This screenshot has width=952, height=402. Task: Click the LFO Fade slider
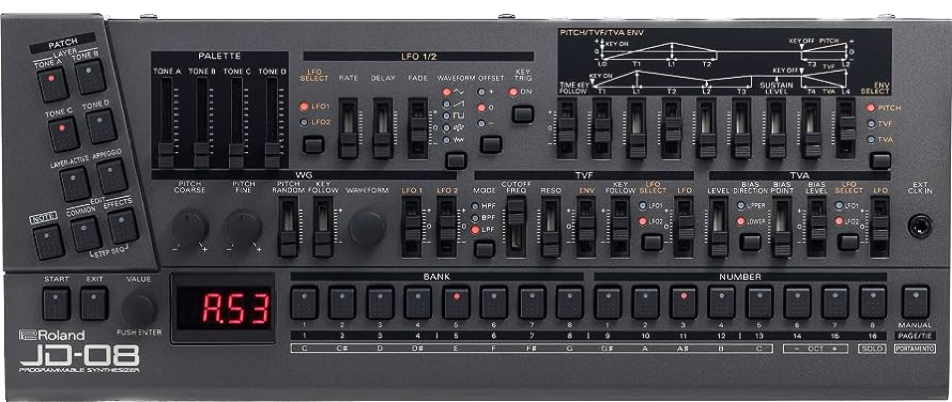pyautogui.click(x=418, y=129)
